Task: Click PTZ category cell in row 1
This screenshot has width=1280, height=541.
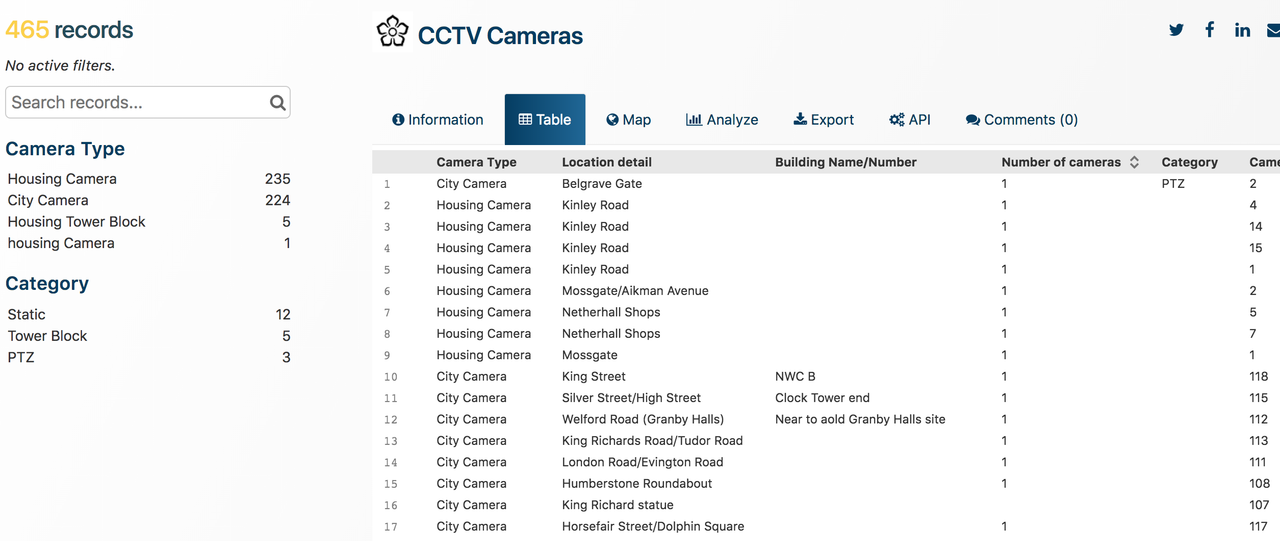Action: point(1173,184)
